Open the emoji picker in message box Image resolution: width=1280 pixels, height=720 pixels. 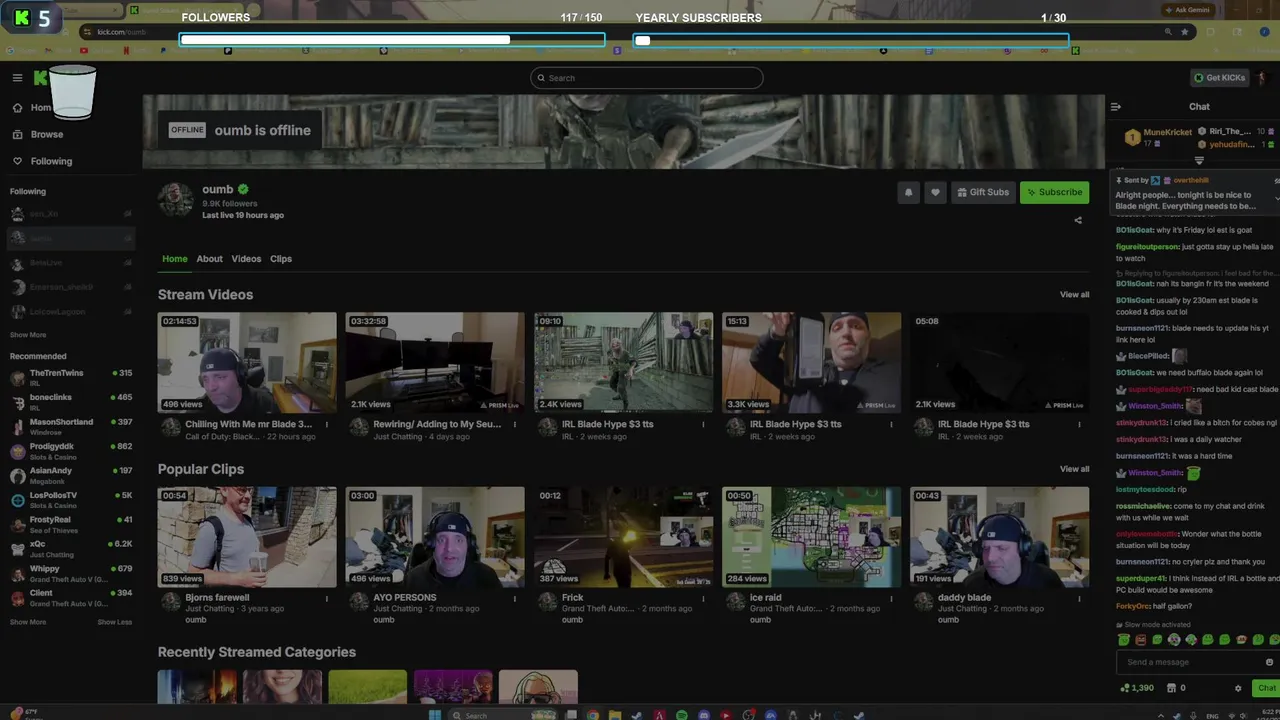point(1269,662)
